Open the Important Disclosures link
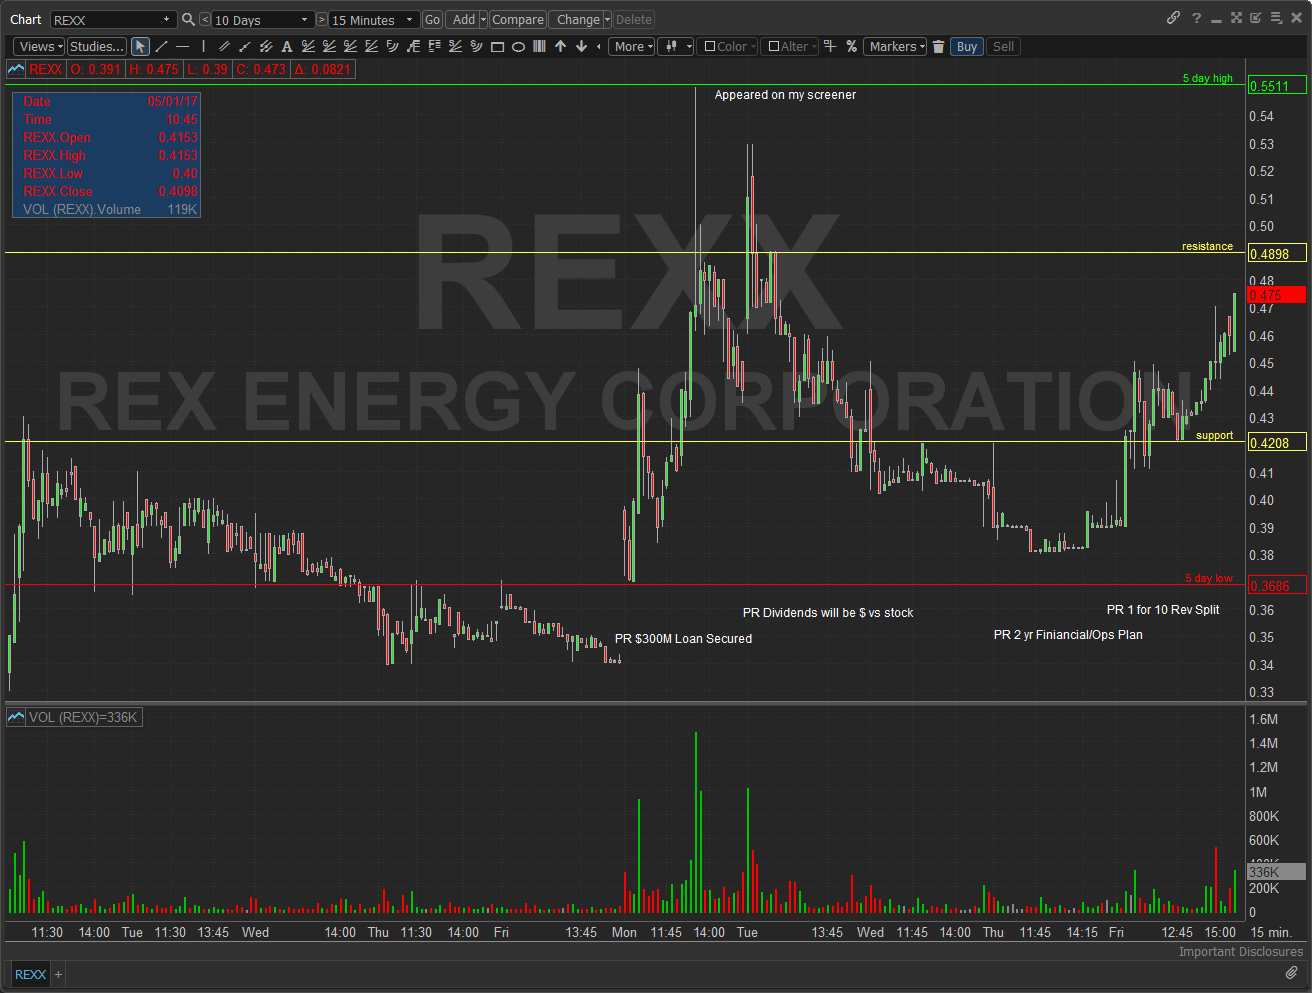 tap(1241, 951)
